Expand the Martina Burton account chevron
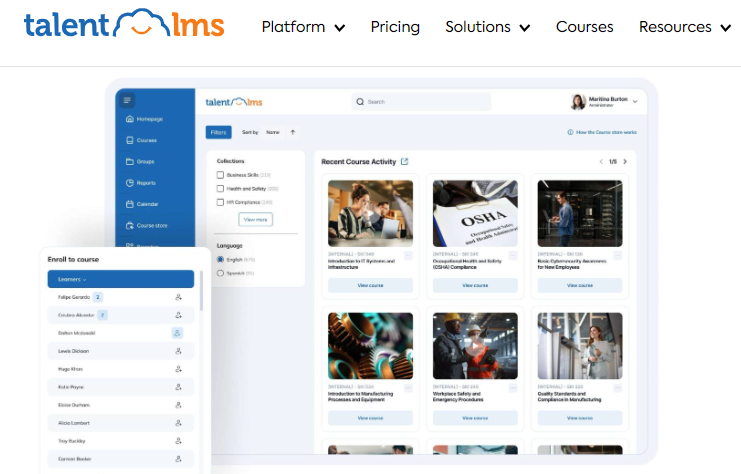 pos(635,101)
